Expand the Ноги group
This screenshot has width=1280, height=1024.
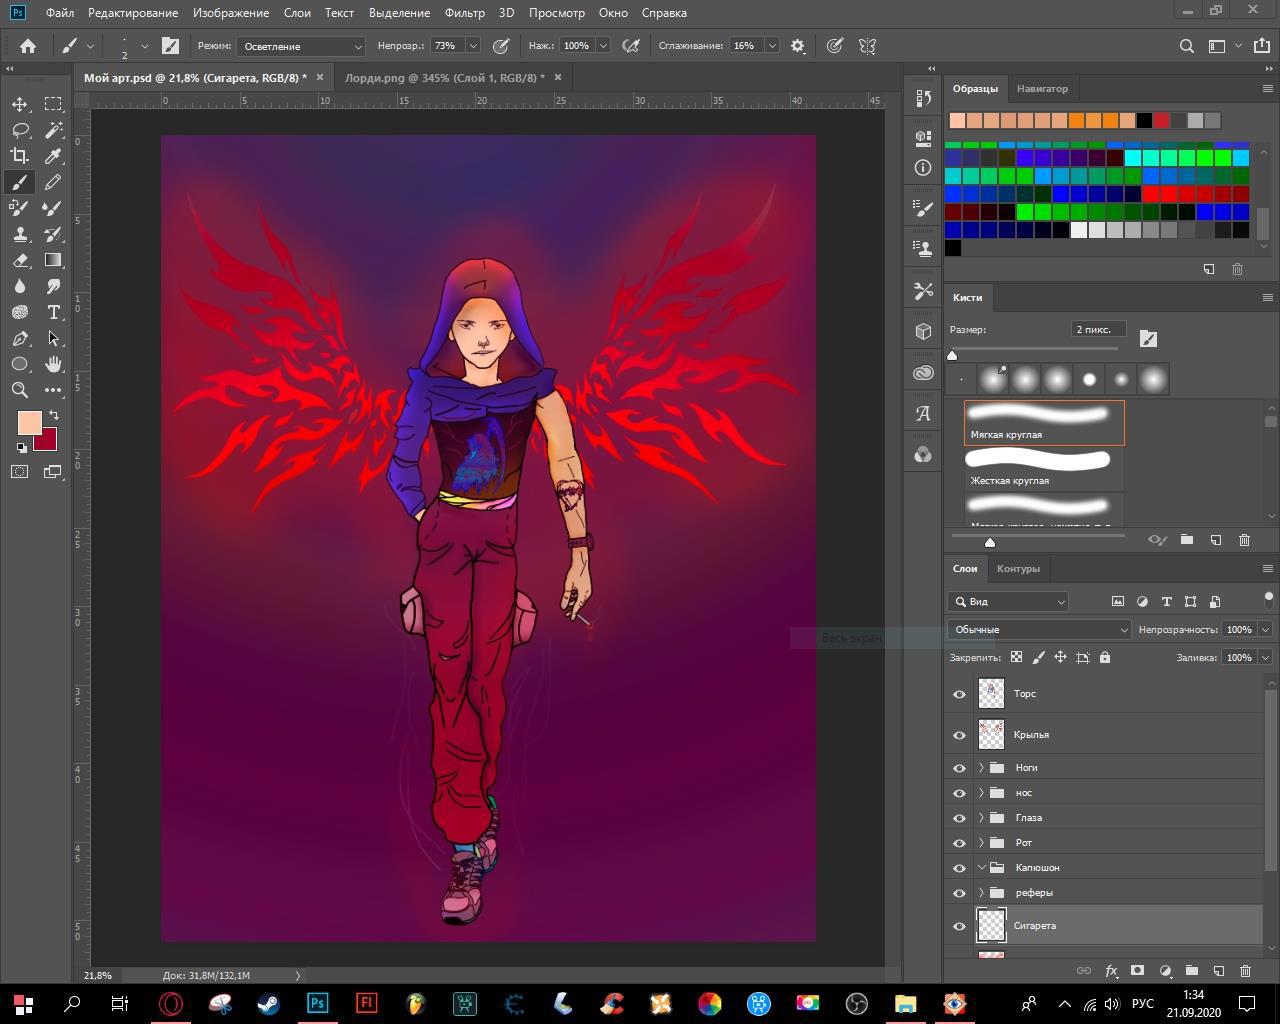(x=981, y=768)
